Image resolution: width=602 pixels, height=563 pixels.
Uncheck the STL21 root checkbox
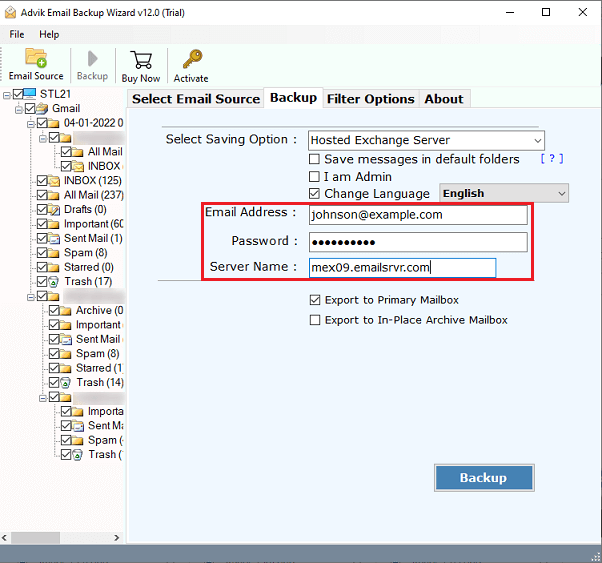click(18, 94)
